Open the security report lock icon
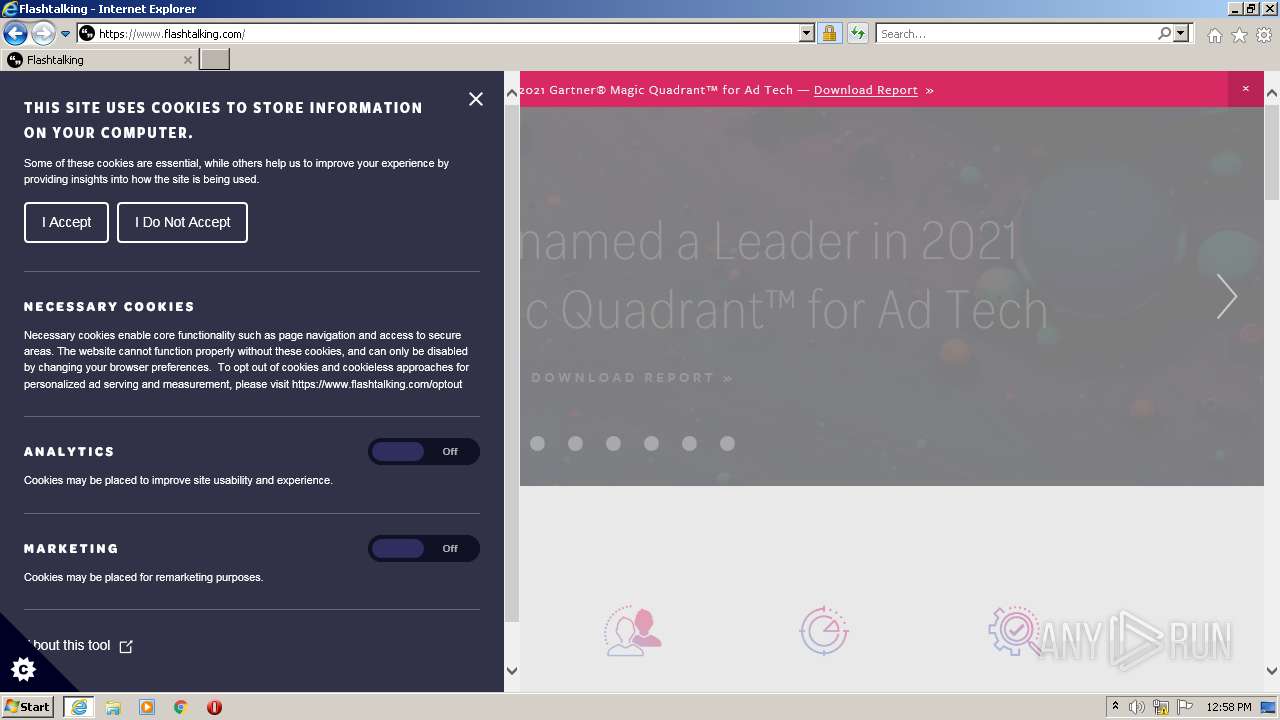This screenshot has height=720, width=1280. (829, 33)
